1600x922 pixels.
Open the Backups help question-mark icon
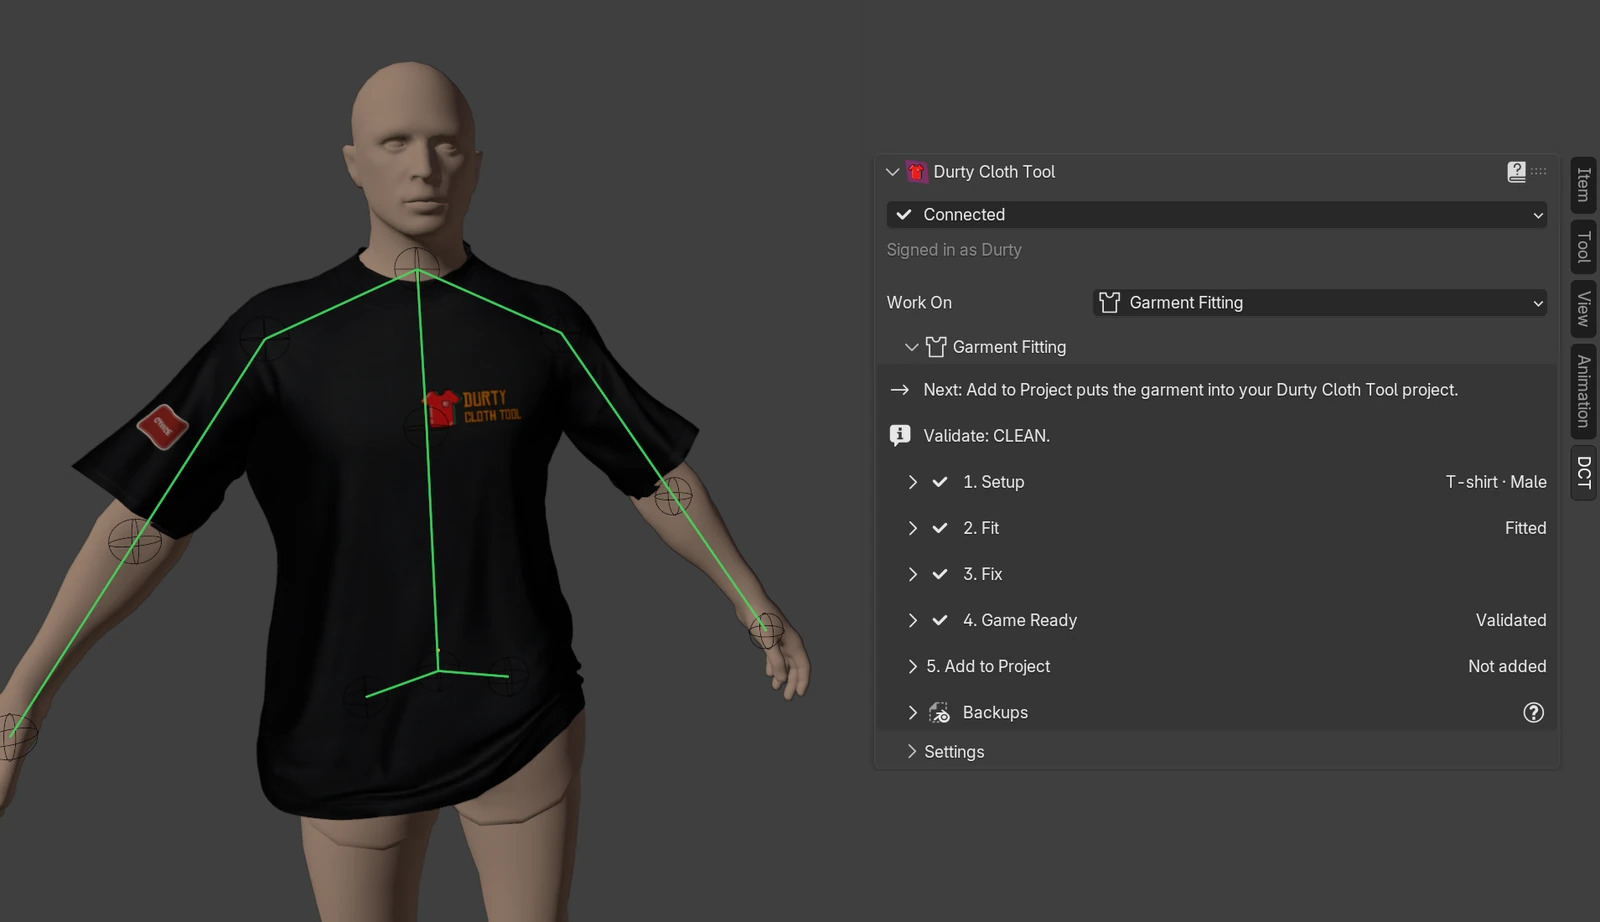tap(1533, 712)
